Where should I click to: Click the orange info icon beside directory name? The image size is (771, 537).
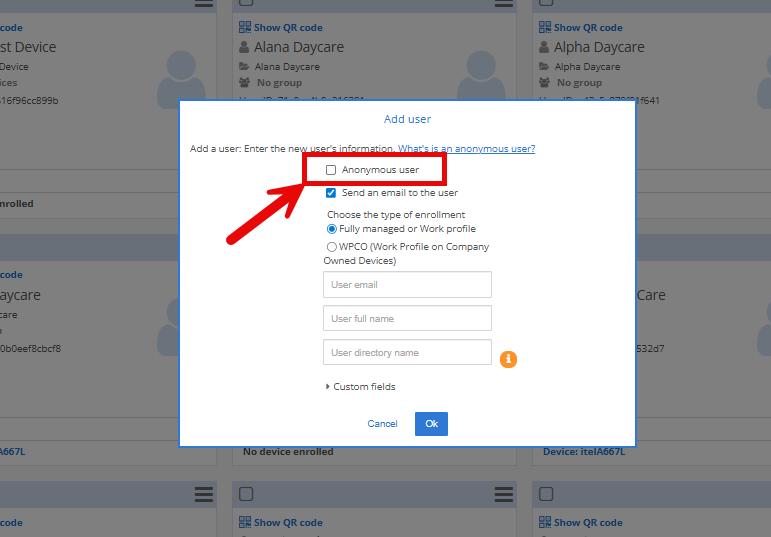(x=508, y=358)
